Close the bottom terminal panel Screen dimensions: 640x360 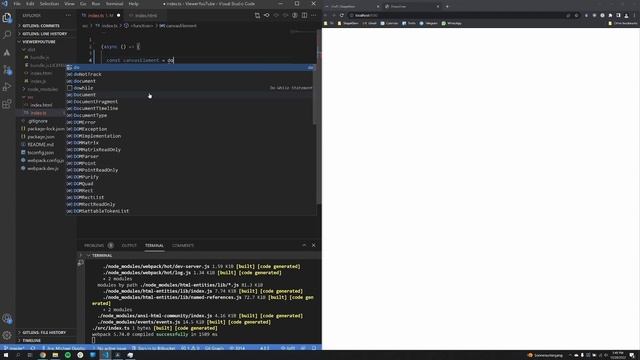(x=313, y=245)
